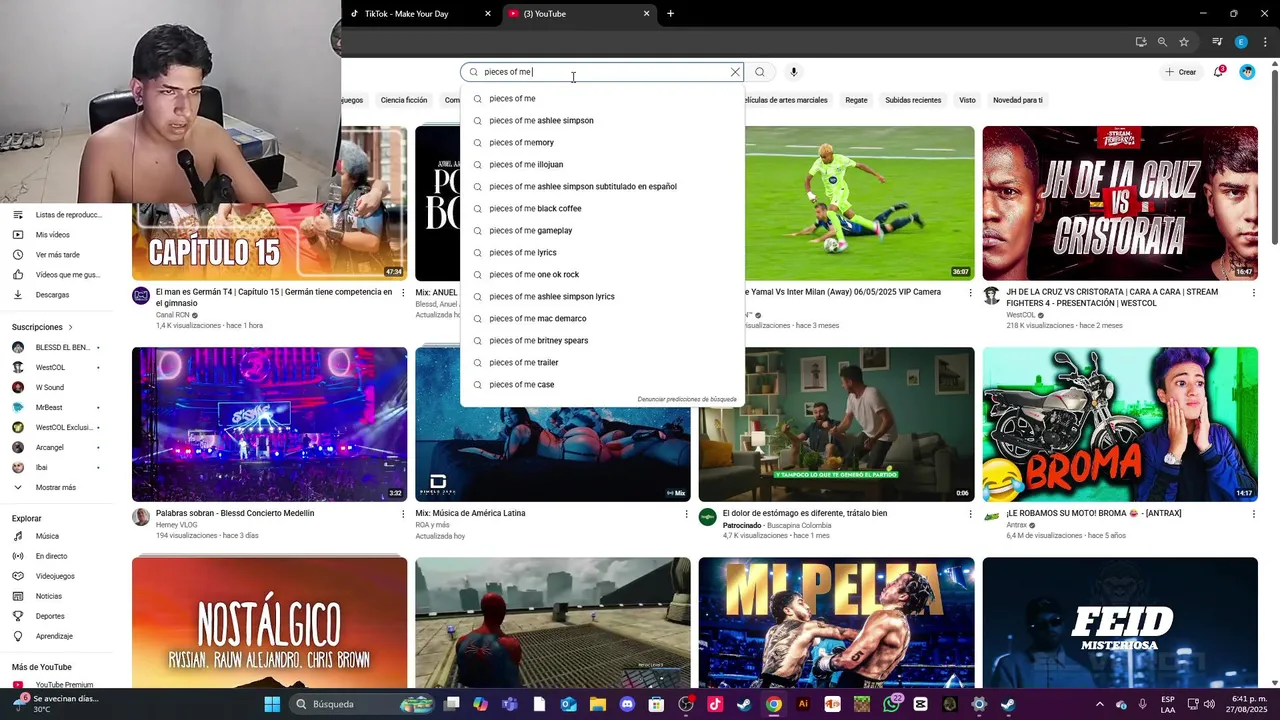Screen dimensions: 1280x720
Task: Select the 'Subidas recientes' filter chip
Action: 913,100
